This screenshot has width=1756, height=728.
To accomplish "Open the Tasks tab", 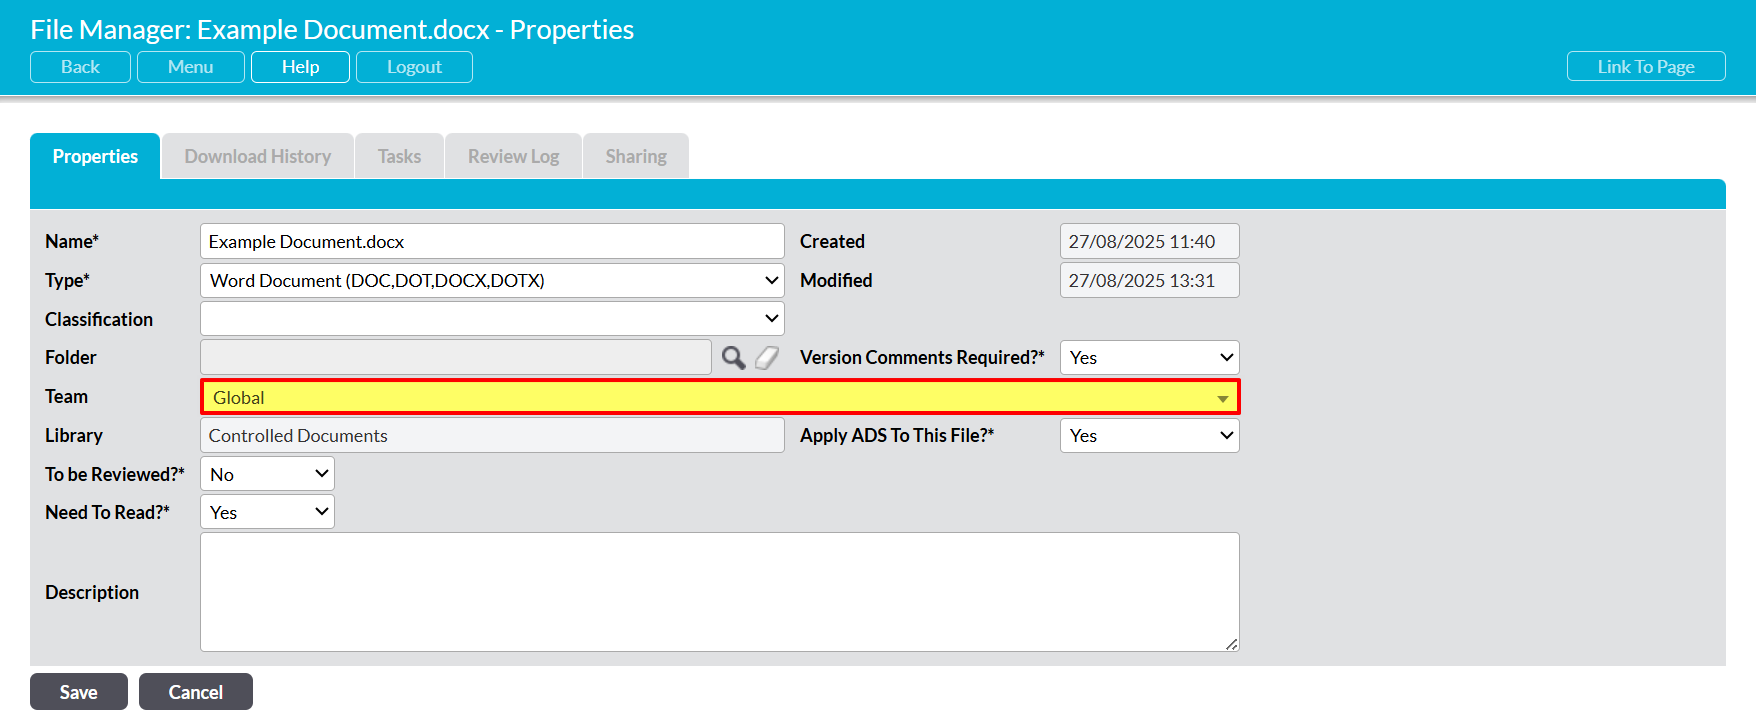I will tap(399, 157).
